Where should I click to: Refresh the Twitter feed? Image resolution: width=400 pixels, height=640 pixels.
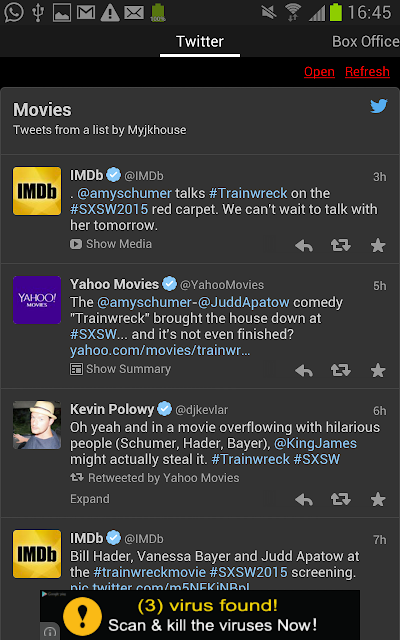[367, 72]
